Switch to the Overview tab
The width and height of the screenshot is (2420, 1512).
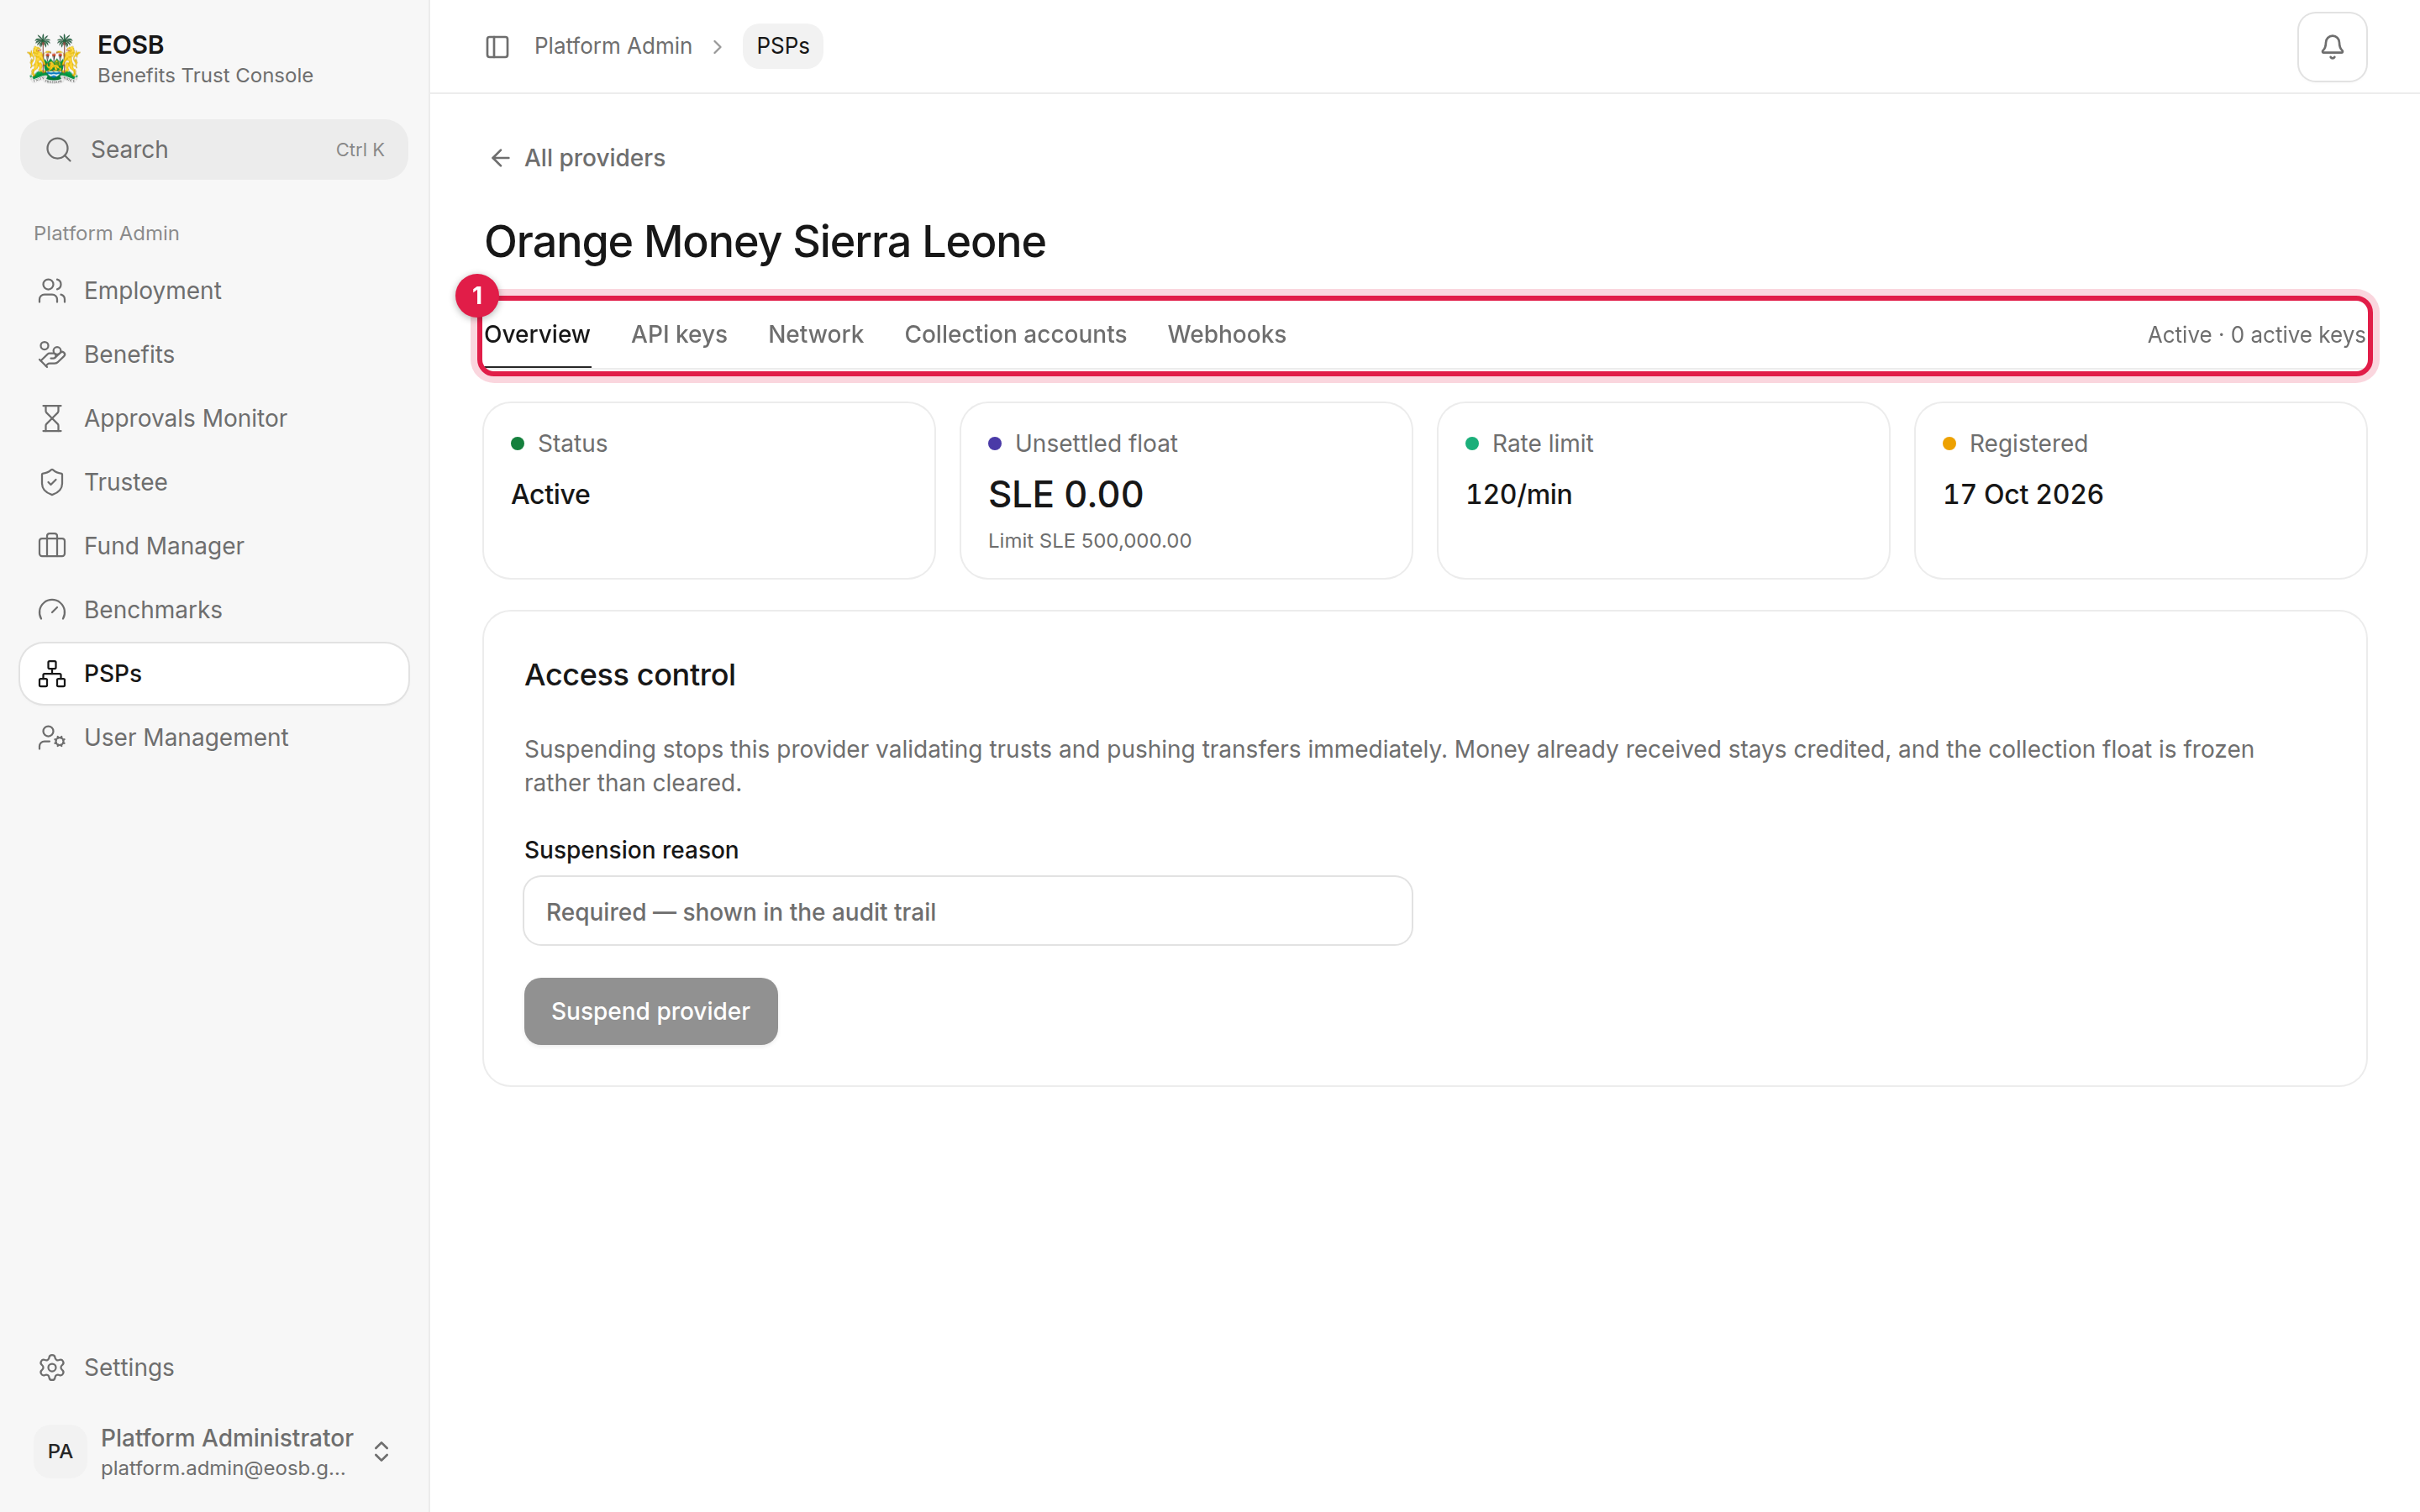click(537, 335)
